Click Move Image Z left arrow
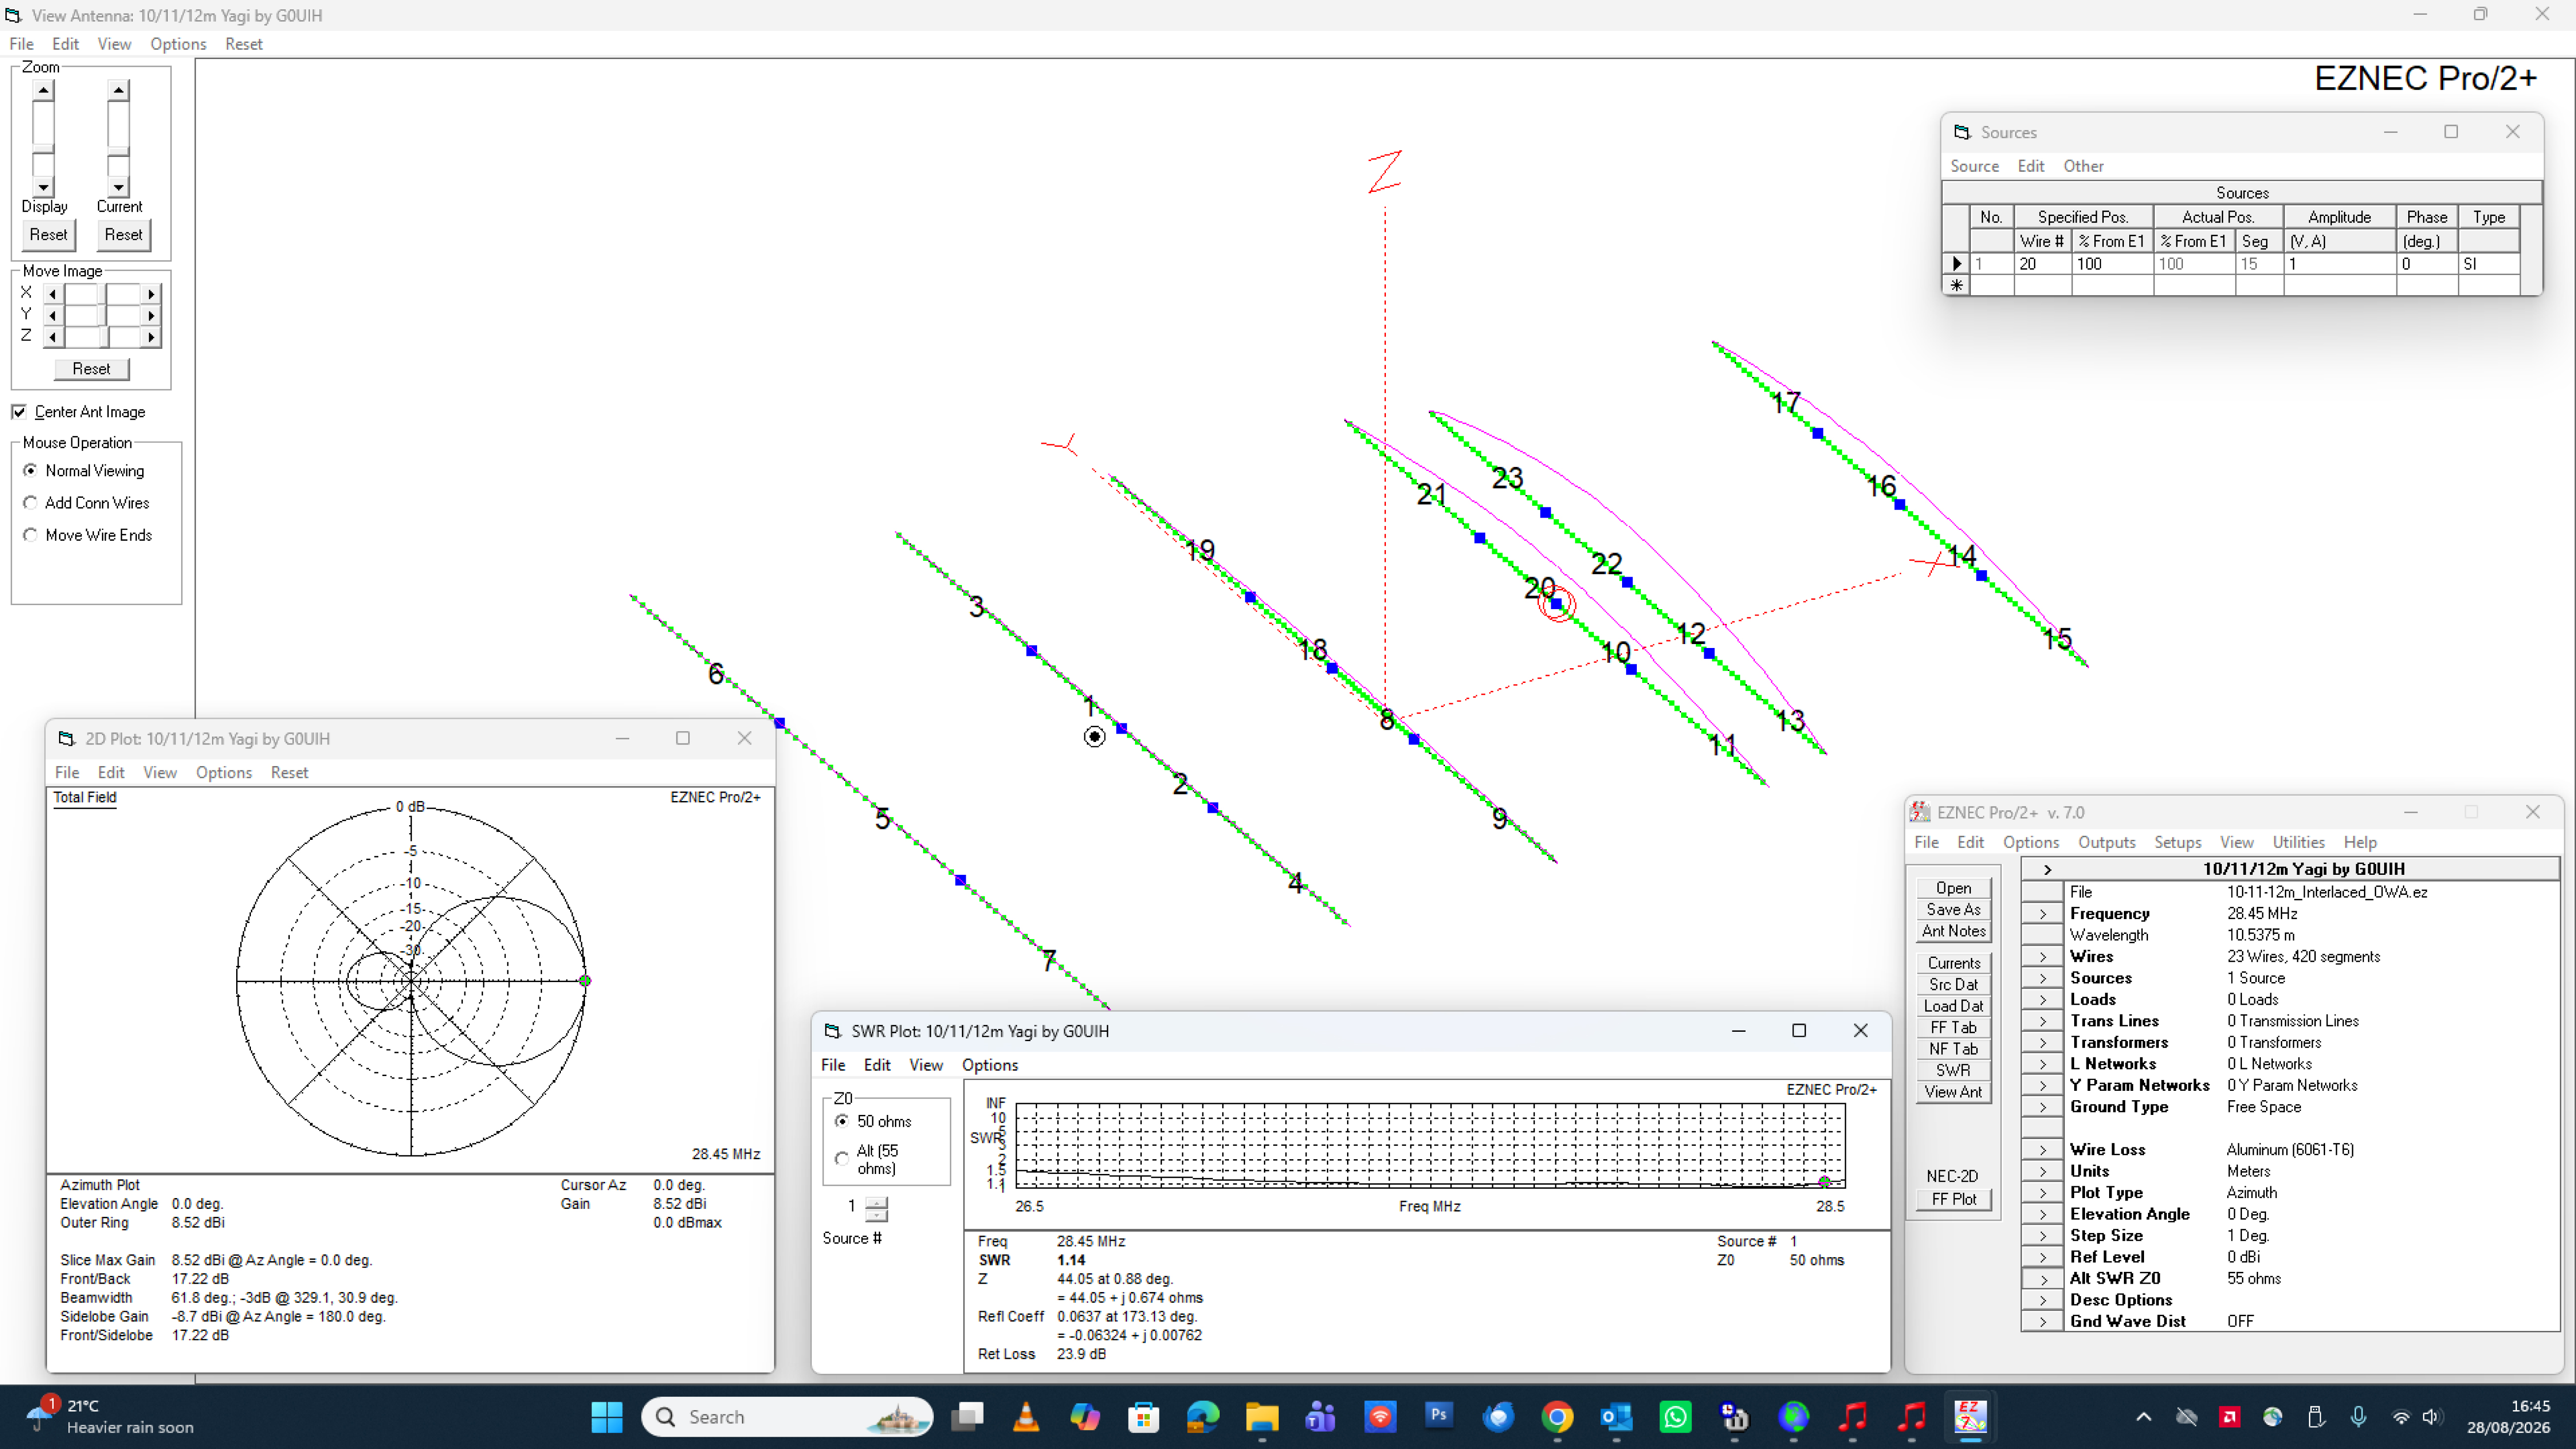This screenshot has height=1449, width=2576. click(x=52, y=337)
